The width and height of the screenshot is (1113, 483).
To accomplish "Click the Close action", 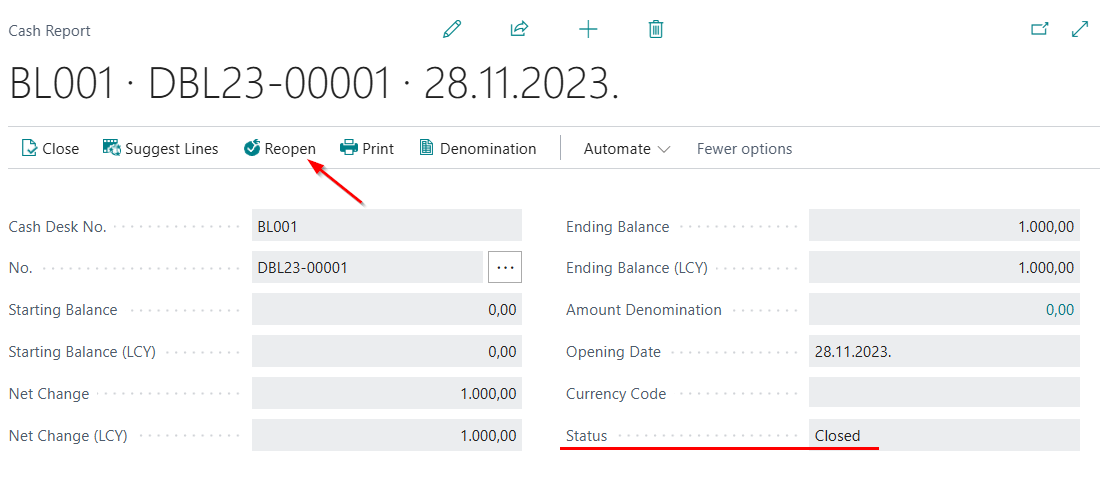I will pyautogui.click(x=50, y=148).
